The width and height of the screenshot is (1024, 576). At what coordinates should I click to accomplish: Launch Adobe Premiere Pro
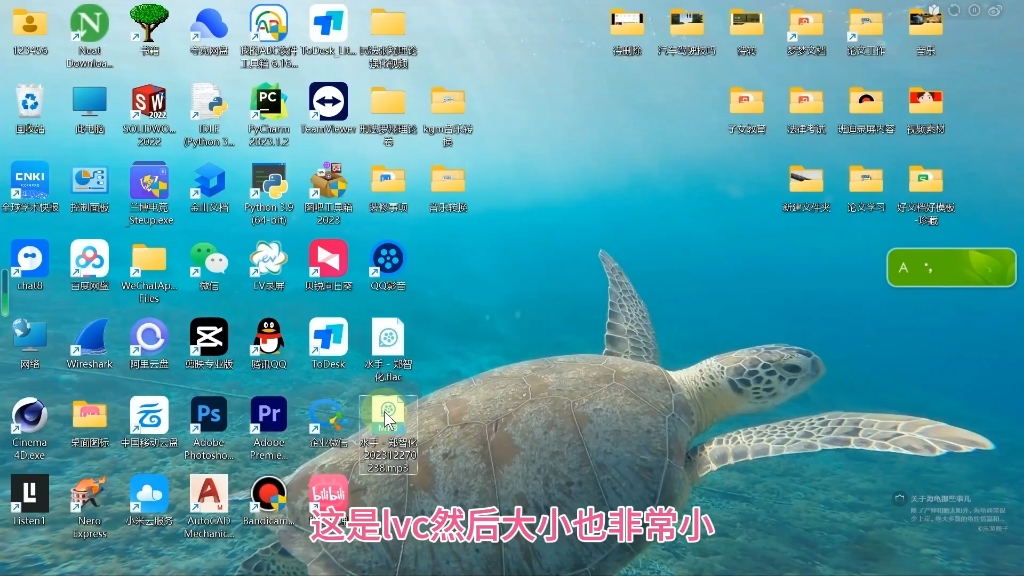pyautogui.click(x=268, y=413)
